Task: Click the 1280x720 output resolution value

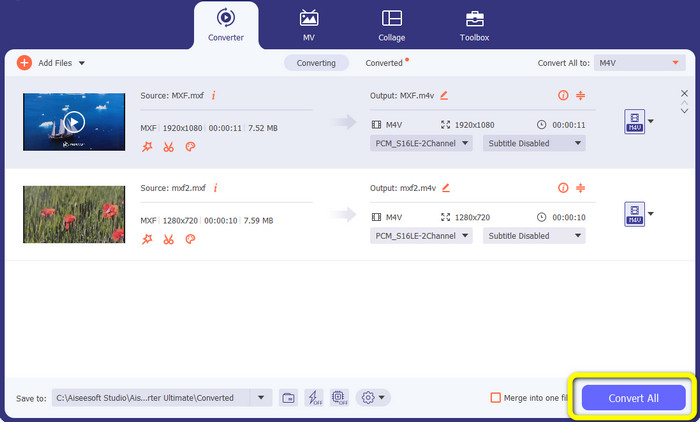Action: [472, 217]
